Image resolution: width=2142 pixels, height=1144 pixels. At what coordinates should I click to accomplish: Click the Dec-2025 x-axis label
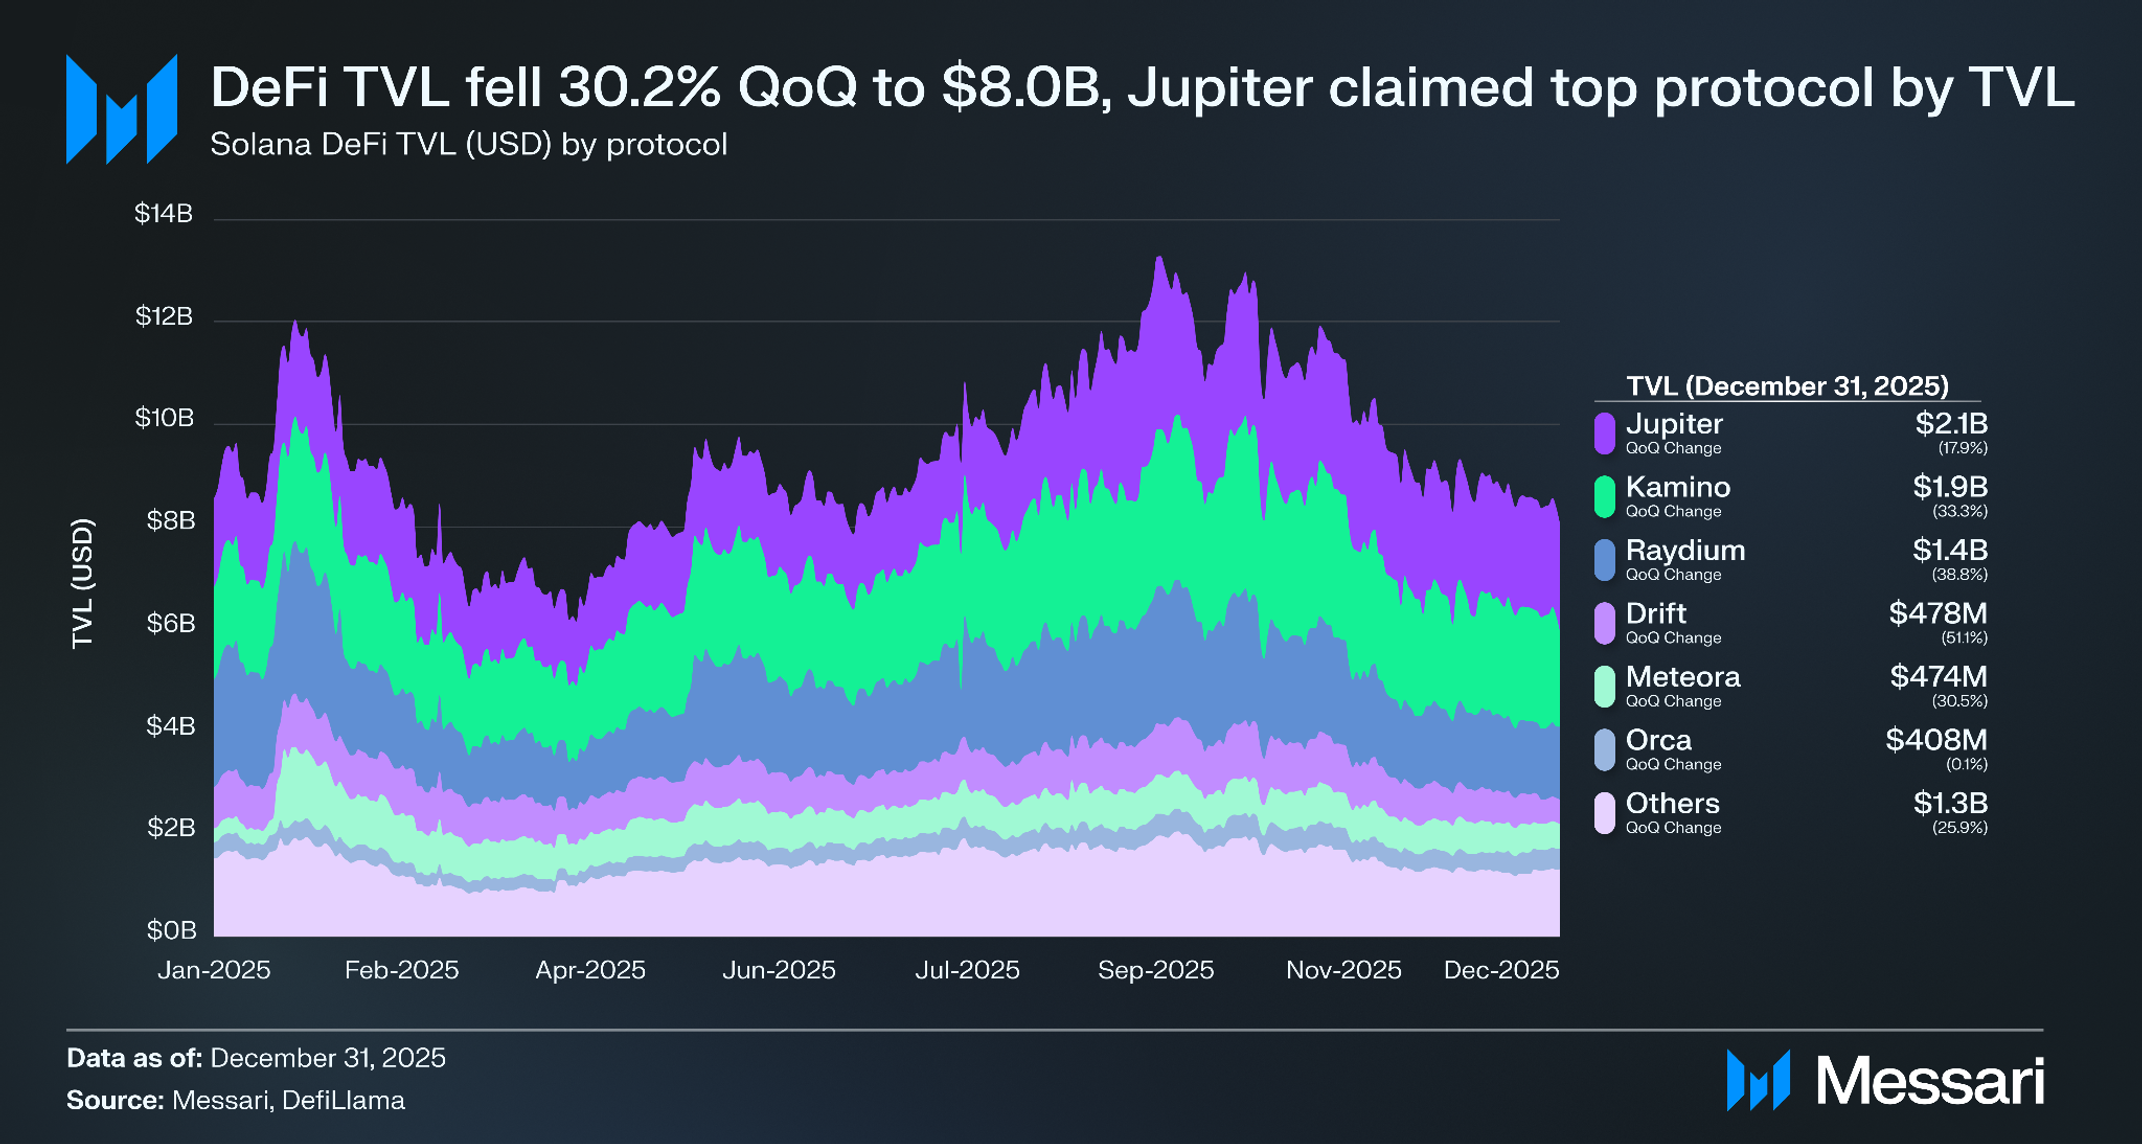(x=1500, y=970)
